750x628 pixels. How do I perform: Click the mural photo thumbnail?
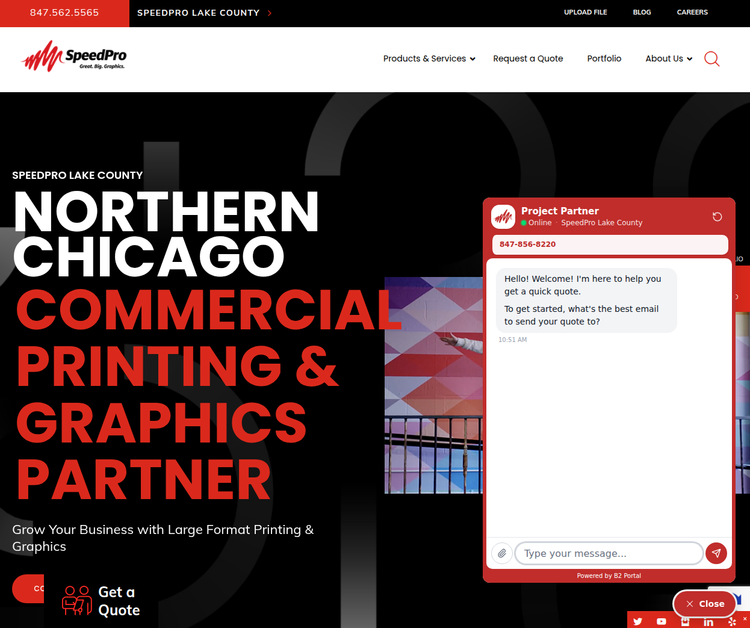(434, 385)
